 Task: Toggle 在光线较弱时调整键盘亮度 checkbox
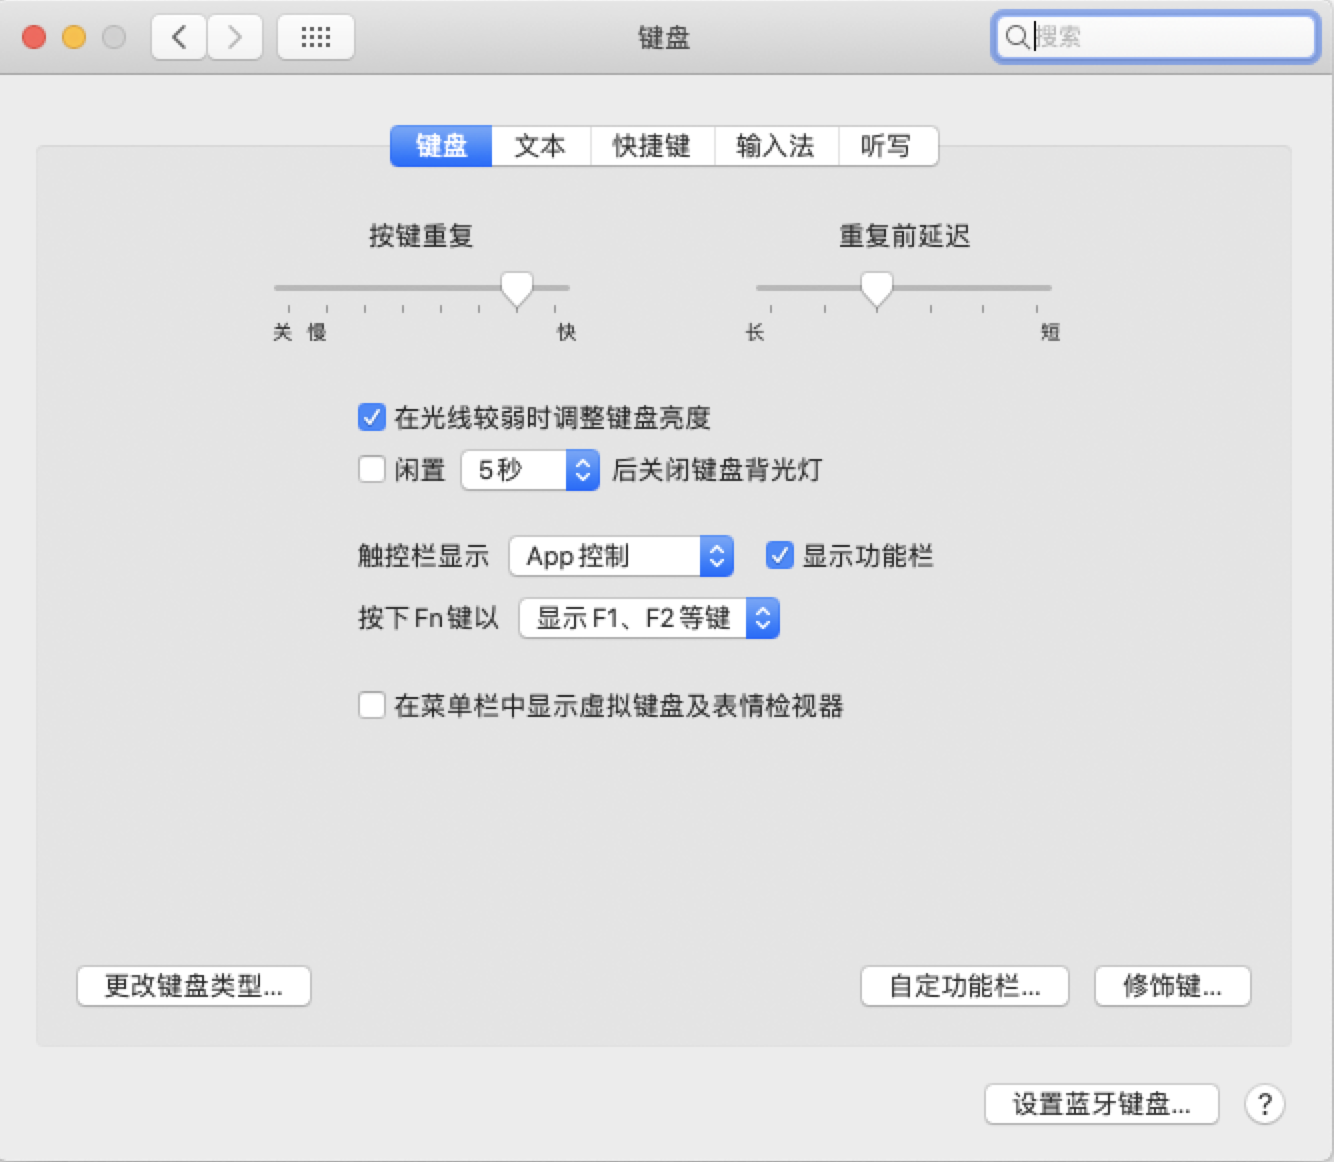pyautogui.click(x=372, y=417)
